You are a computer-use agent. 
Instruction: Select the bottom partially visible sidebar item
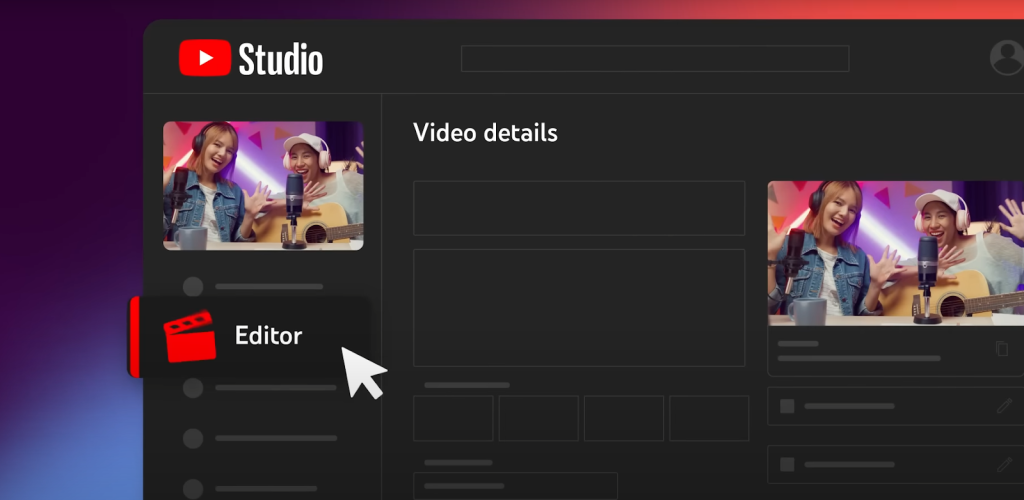tap(250, 489)
